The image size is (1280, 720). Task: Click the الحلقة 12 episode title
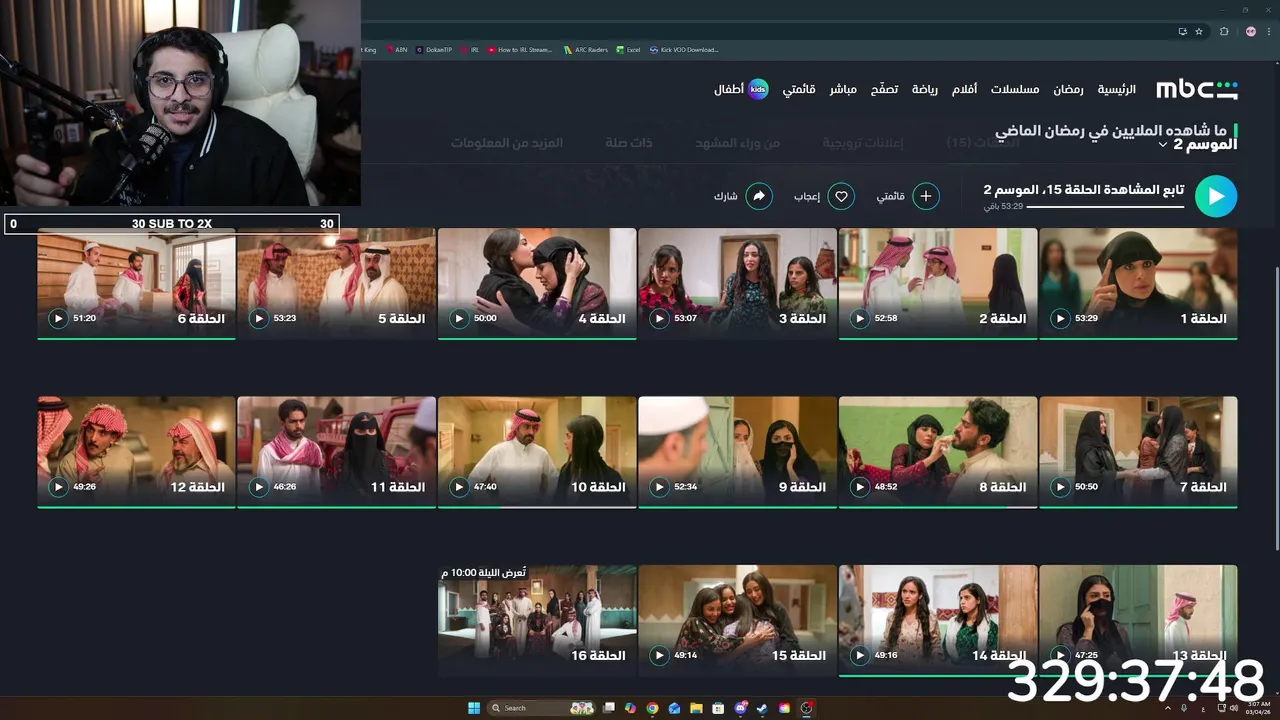click(198, 487)
